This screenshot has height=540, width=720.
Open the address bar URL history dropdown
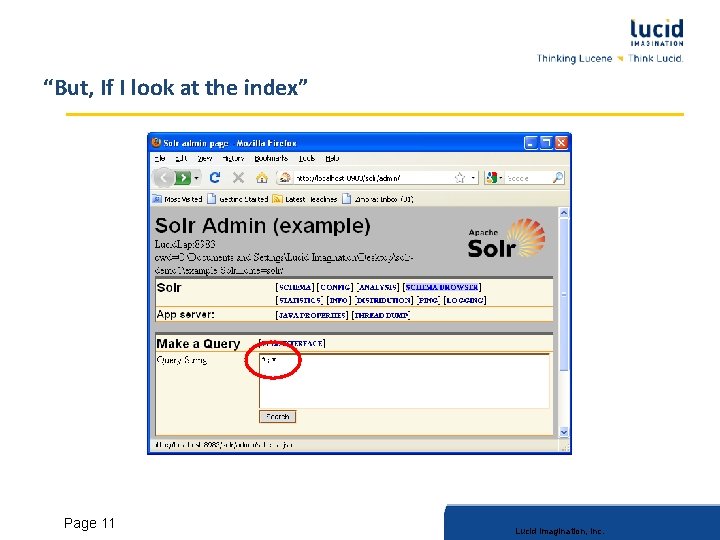[x=472, y=178]
